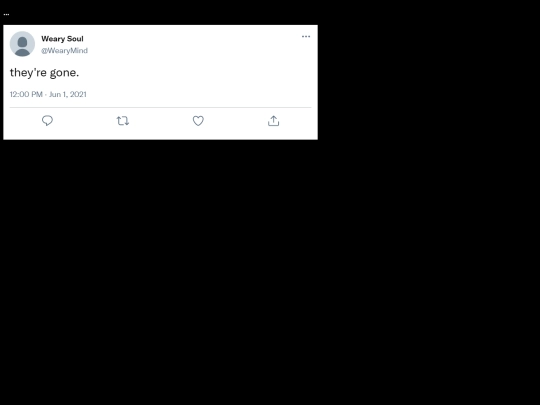Open the share upload arrow icon
540x405 pixels.
(x=273, y=121)
